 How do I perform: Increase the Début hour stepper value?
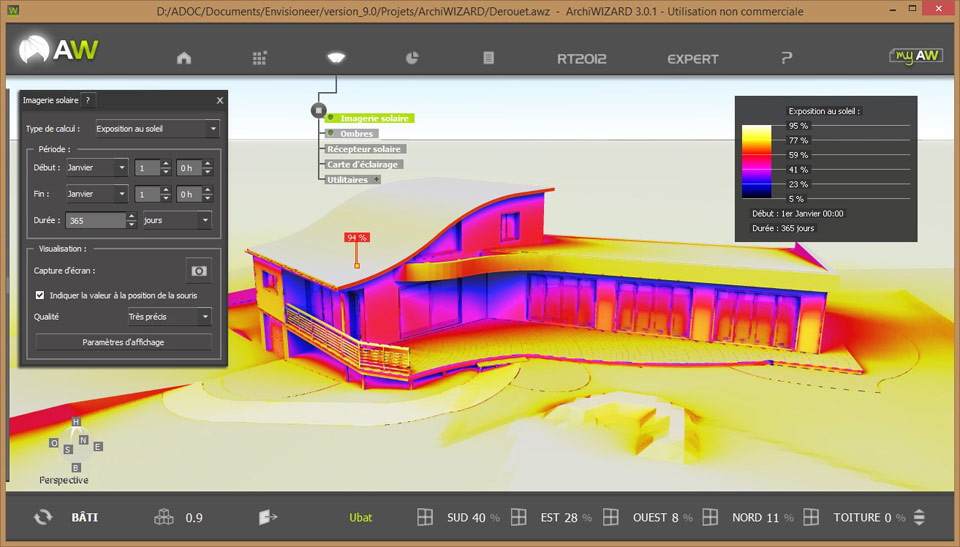click(x=208, y=164)
